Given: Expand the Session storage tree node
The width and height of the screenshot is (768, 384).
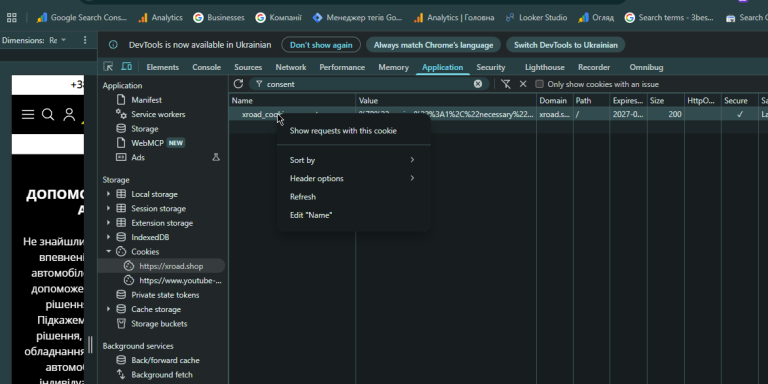Looking at the screenshot, I should point(108,208).
